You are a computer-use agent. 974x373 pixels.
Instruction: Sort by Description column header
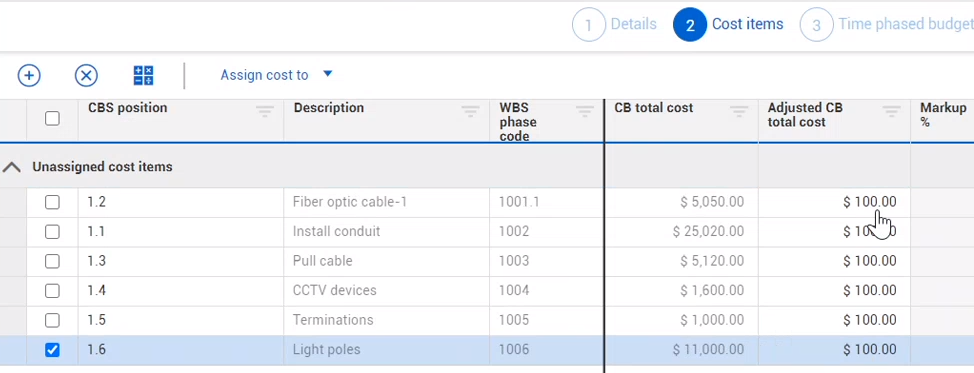[x=329, y=108]
